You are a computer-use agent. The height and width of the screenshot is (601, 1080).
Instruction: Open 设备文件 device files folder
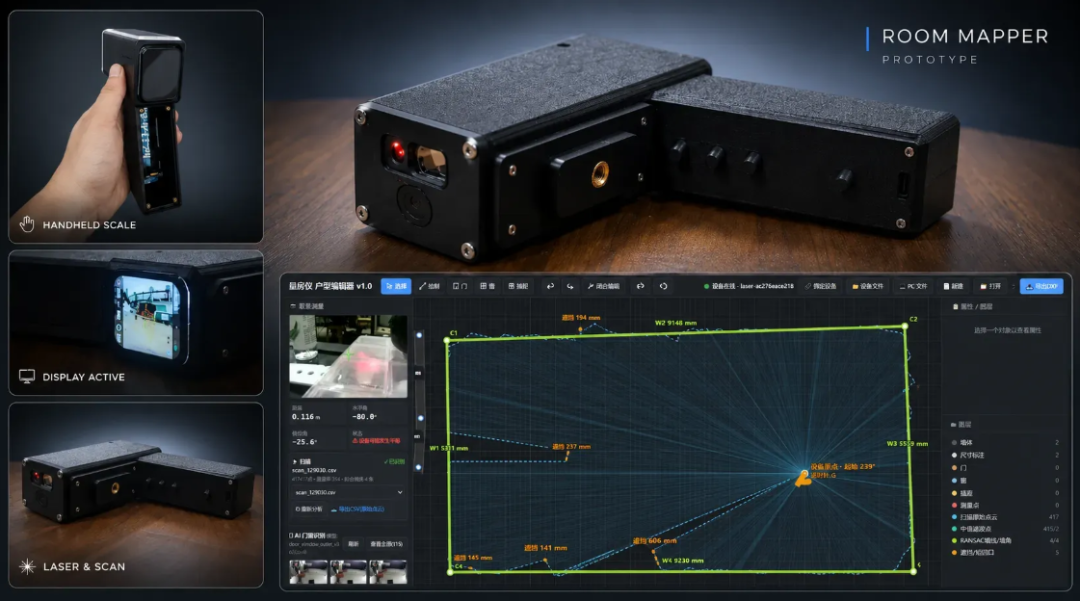[868, 286]
